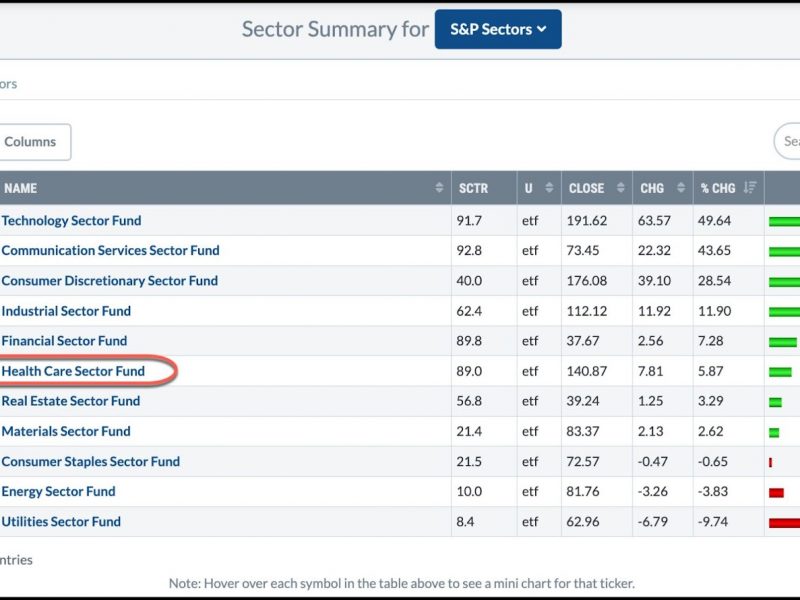Image resolution: width=800 pixels, height=600 pixels.
Task: Click the CHG column sort arrows
Action: (681, 188)
